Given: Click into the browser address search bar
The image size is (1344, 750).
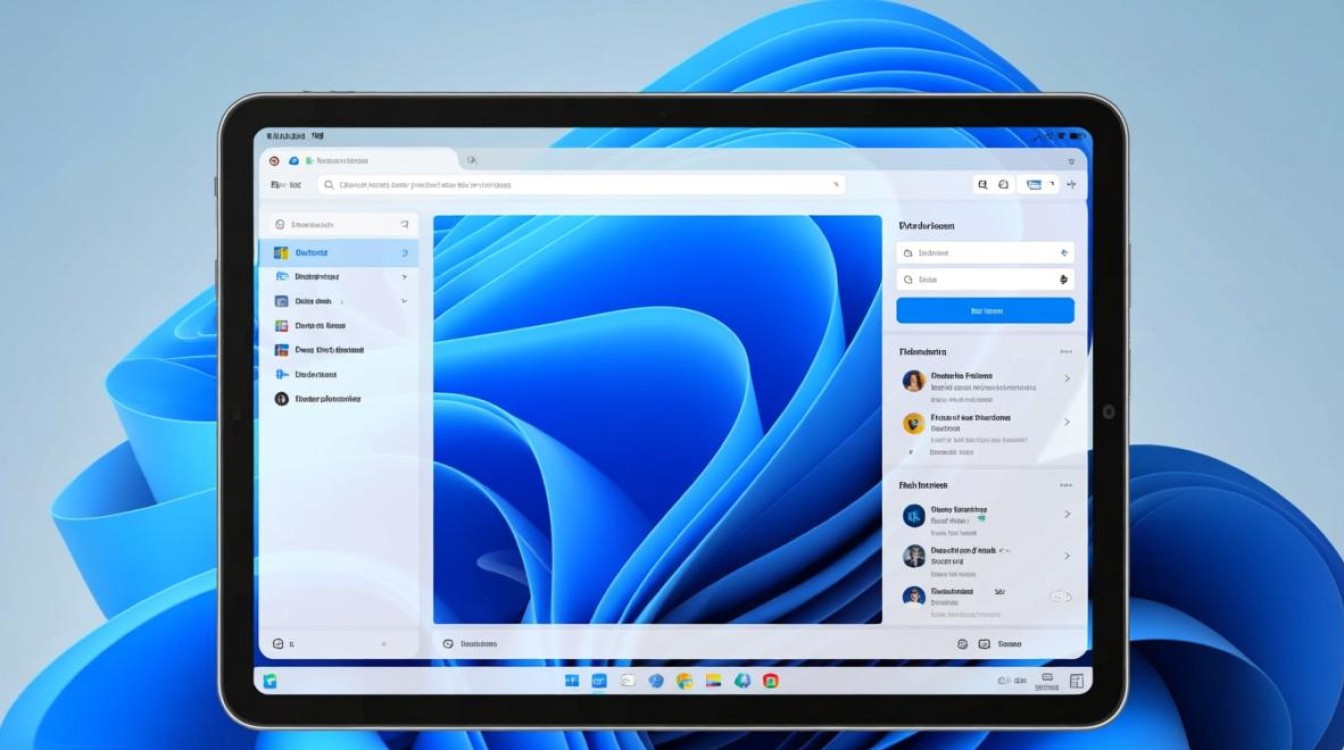Looking at the screenshot, I should [580, 185].
